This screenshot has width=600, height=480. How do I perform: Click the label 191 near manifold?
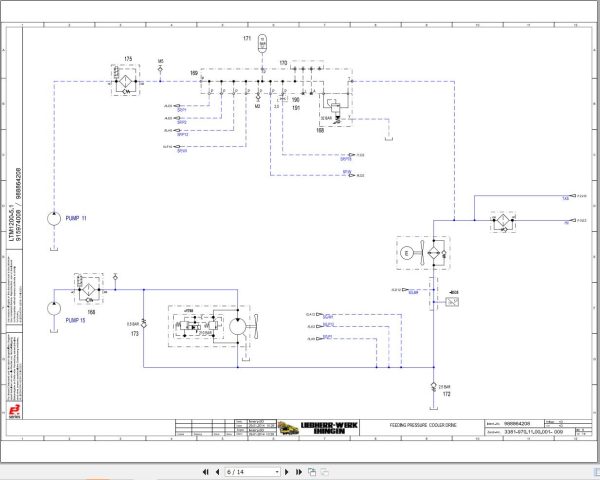point(295,108)
